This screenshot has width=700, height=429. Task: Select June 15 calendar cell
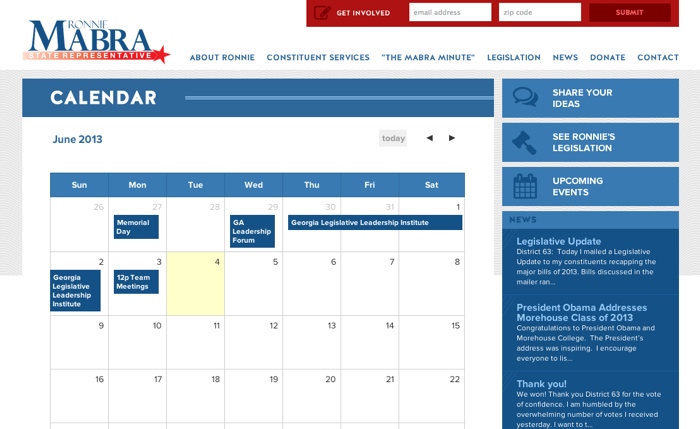click(432, 342)
